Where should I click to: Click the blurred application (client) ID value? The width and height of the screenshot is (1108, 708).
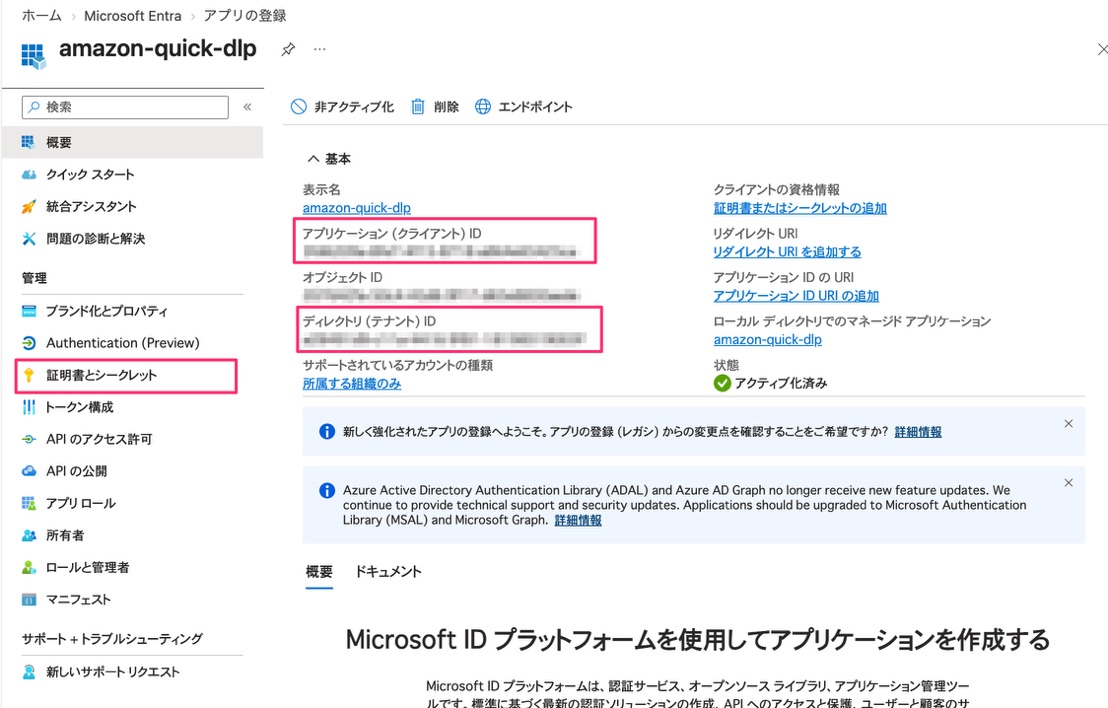coord(440,252)
